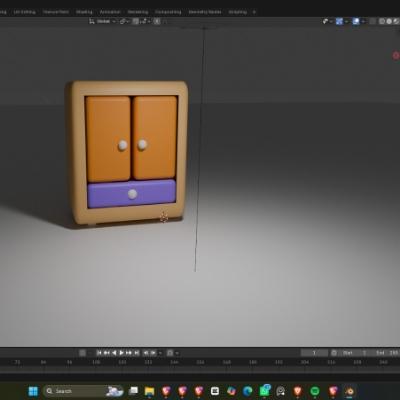Switch to the Shading workspace tab
400x400 pixels.
(x=84, y=12)
